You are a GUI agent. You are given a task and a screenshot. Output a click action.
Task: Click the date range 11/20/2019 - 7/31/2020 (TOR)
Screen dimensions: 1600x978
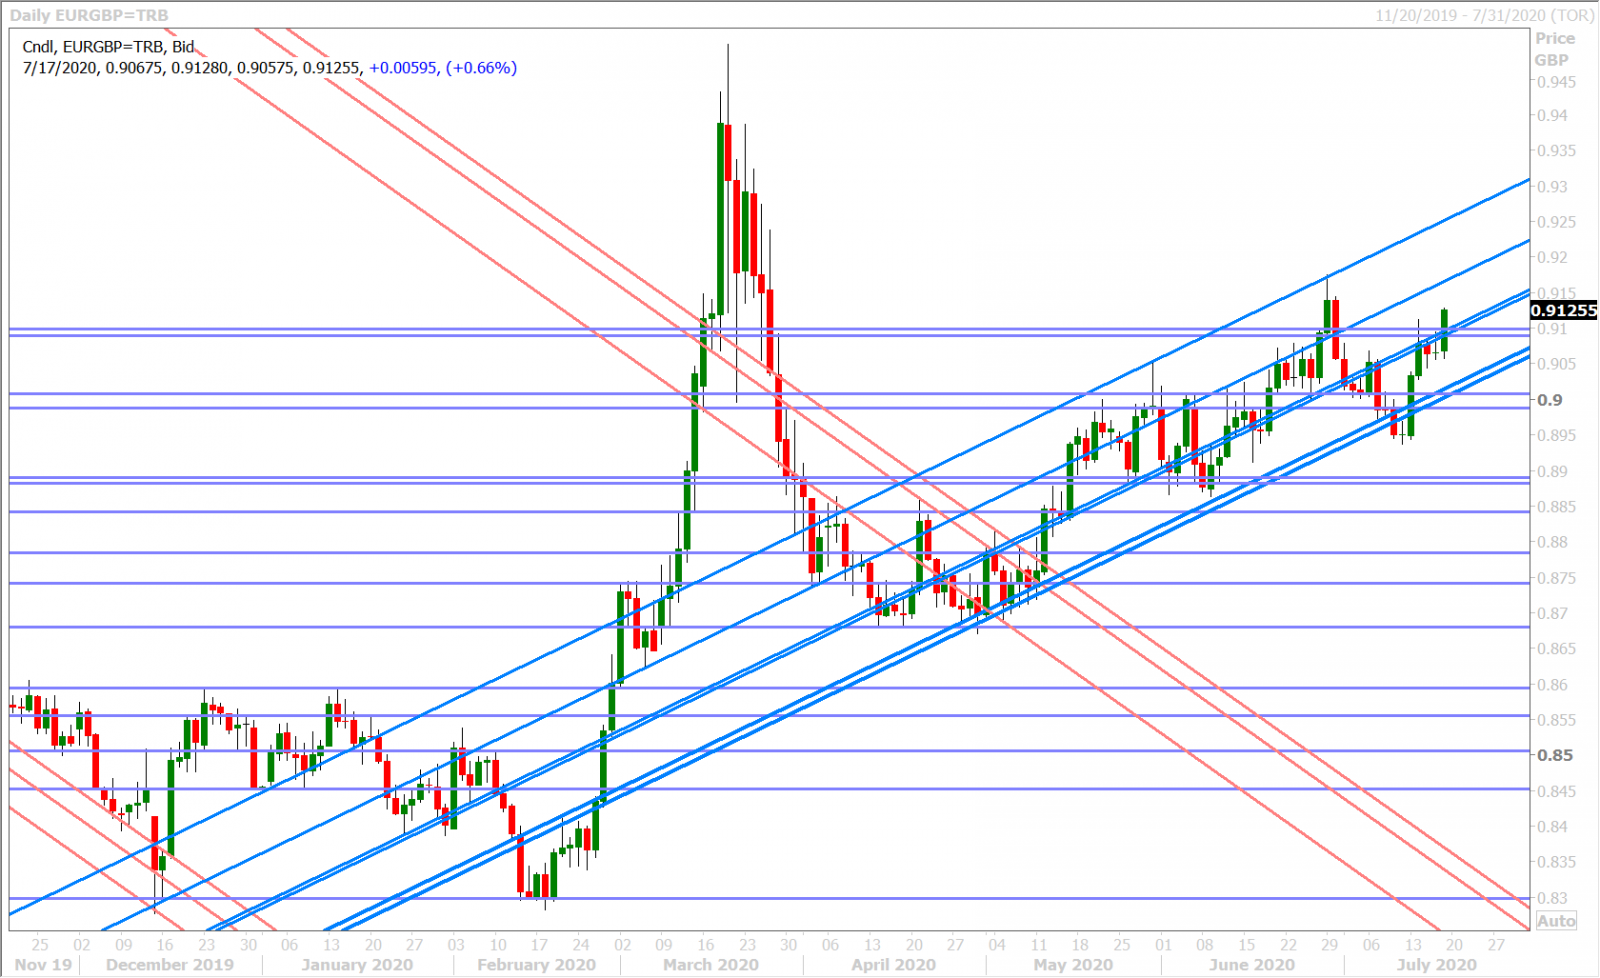point(1484,15)
